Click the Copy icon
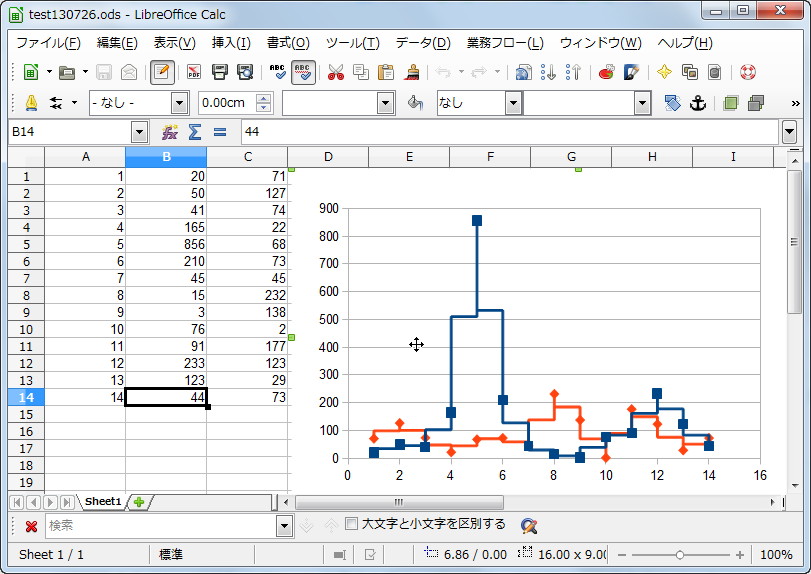 (x=361, y=72)
